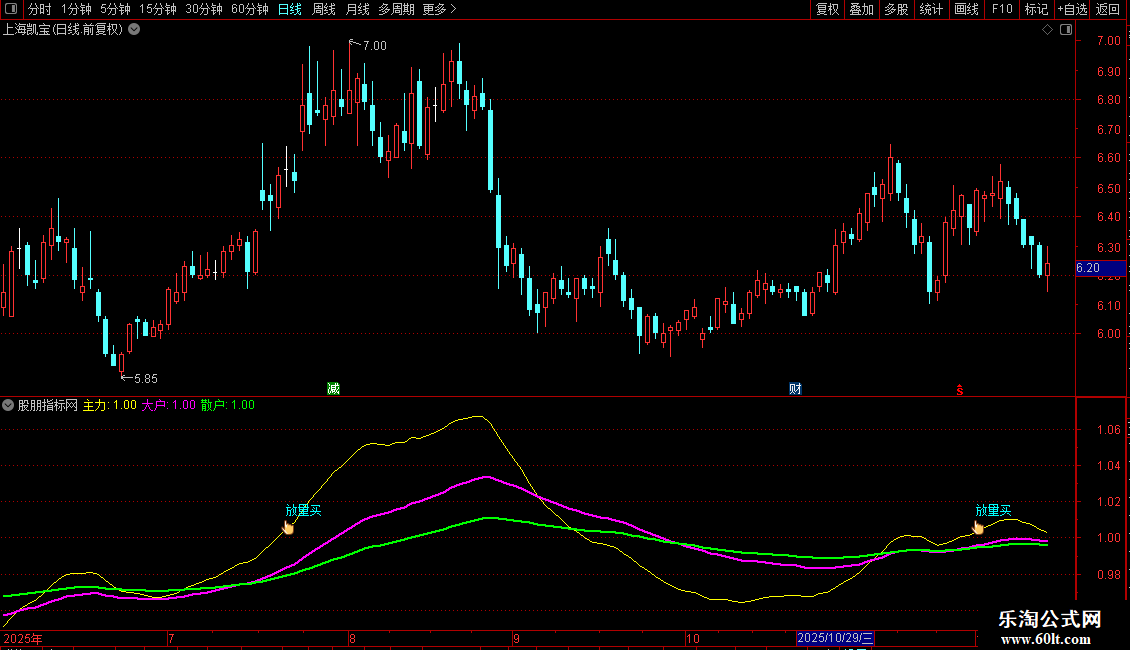Open the 画线 drawing tools
Image resolution: width=1130 pixels, height=650 pixels.
966,9
